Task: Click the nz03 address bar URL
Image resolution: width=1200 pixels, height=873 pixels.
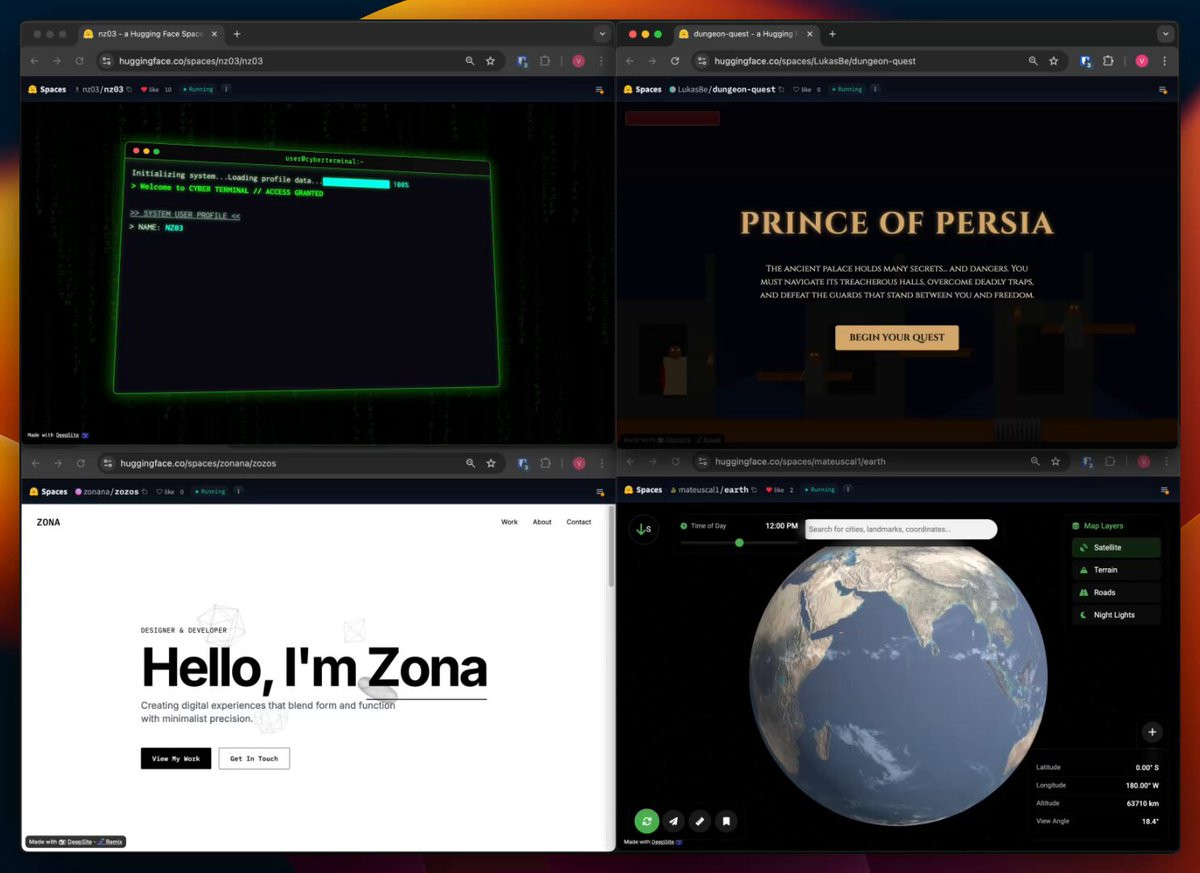Action: pyautogui.click(x=192, y=61)
